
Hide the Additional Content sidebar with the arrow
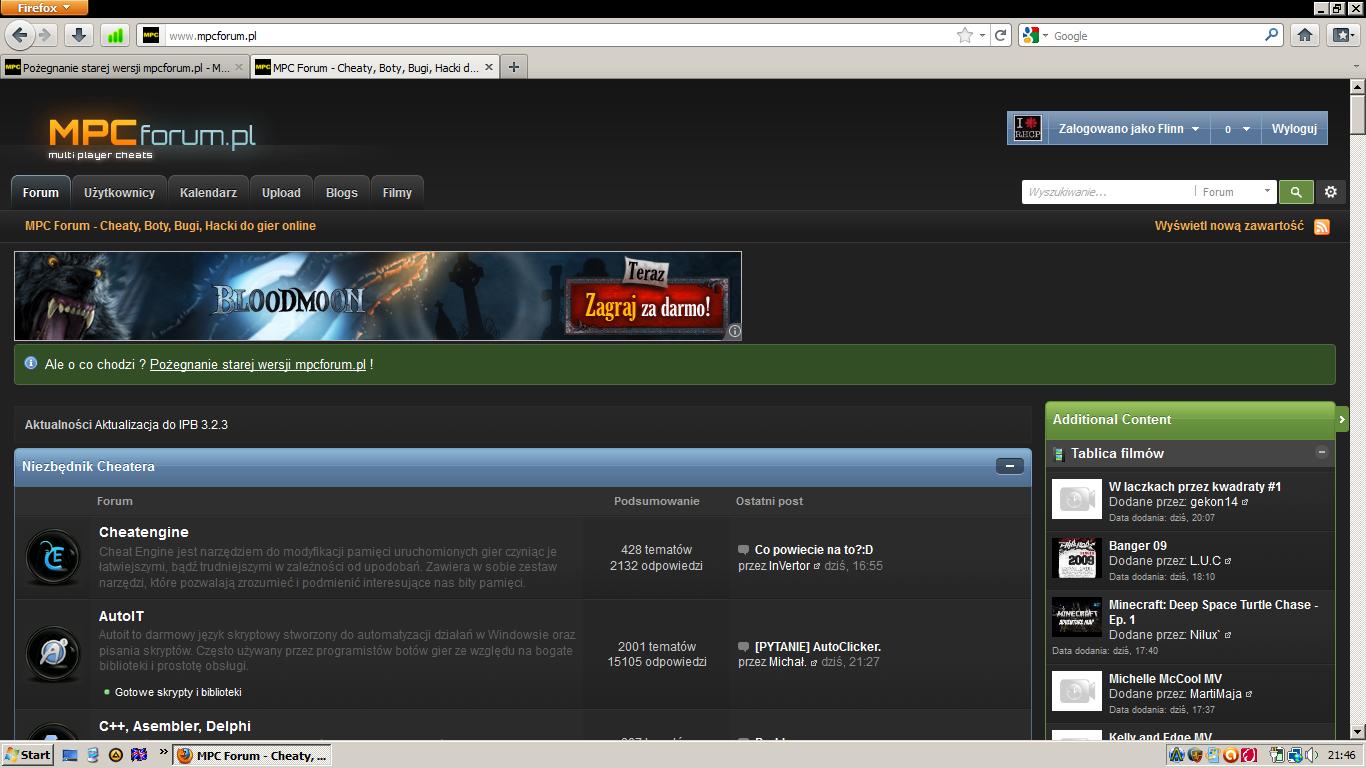coord(1342,420)
